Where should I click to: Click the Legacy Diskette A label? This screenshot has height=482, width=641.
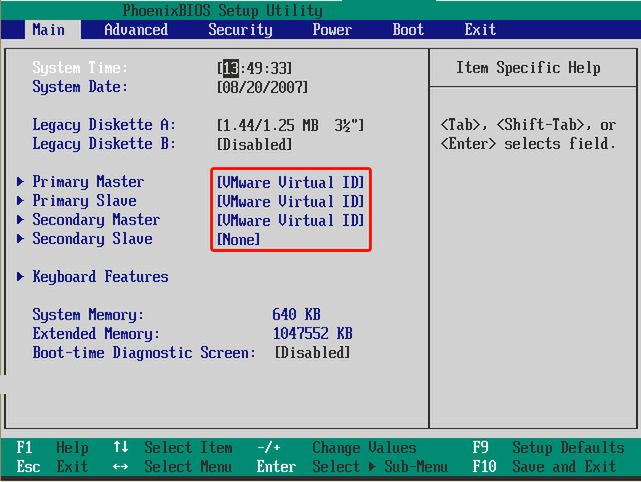click(x=104, y=125)
